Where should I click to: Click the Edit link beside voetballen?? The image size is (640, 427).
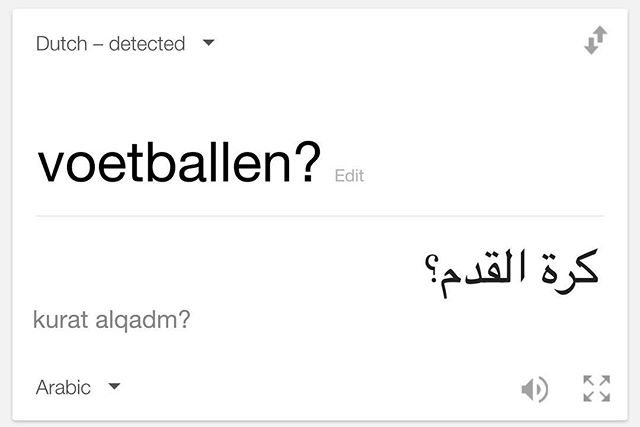[x=349, y=176]
